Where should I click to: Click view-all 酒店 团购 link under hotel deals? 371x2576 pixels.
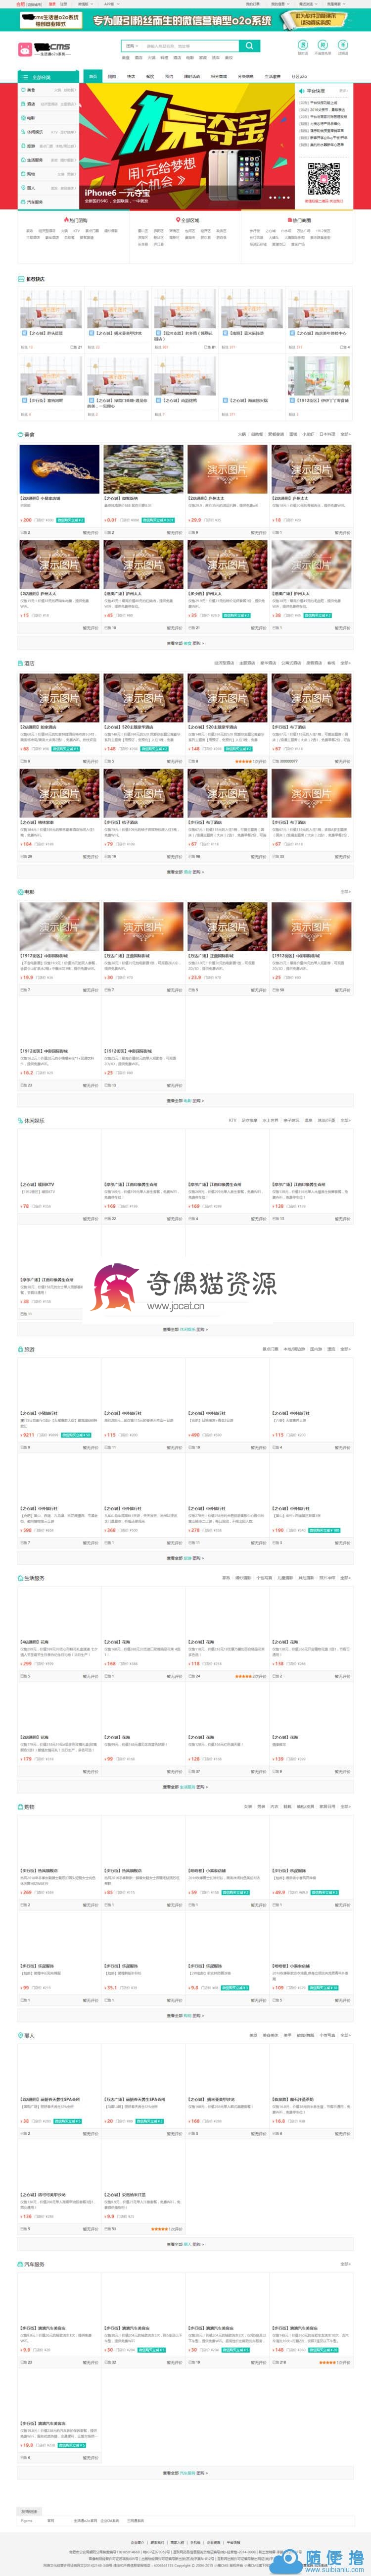(185, 872)
